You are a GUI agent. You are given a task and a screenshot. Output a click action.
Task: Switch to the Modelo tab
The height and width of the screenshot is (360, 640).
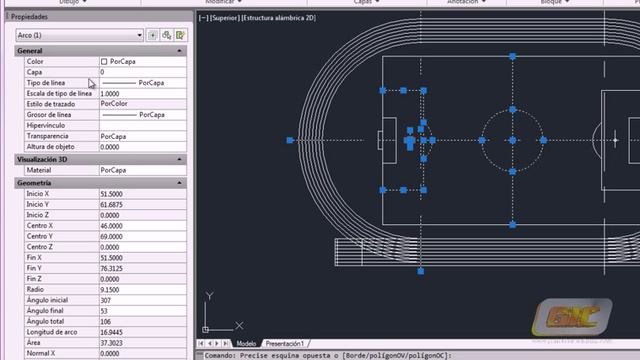pyautogui.click(x=247, y=344)
